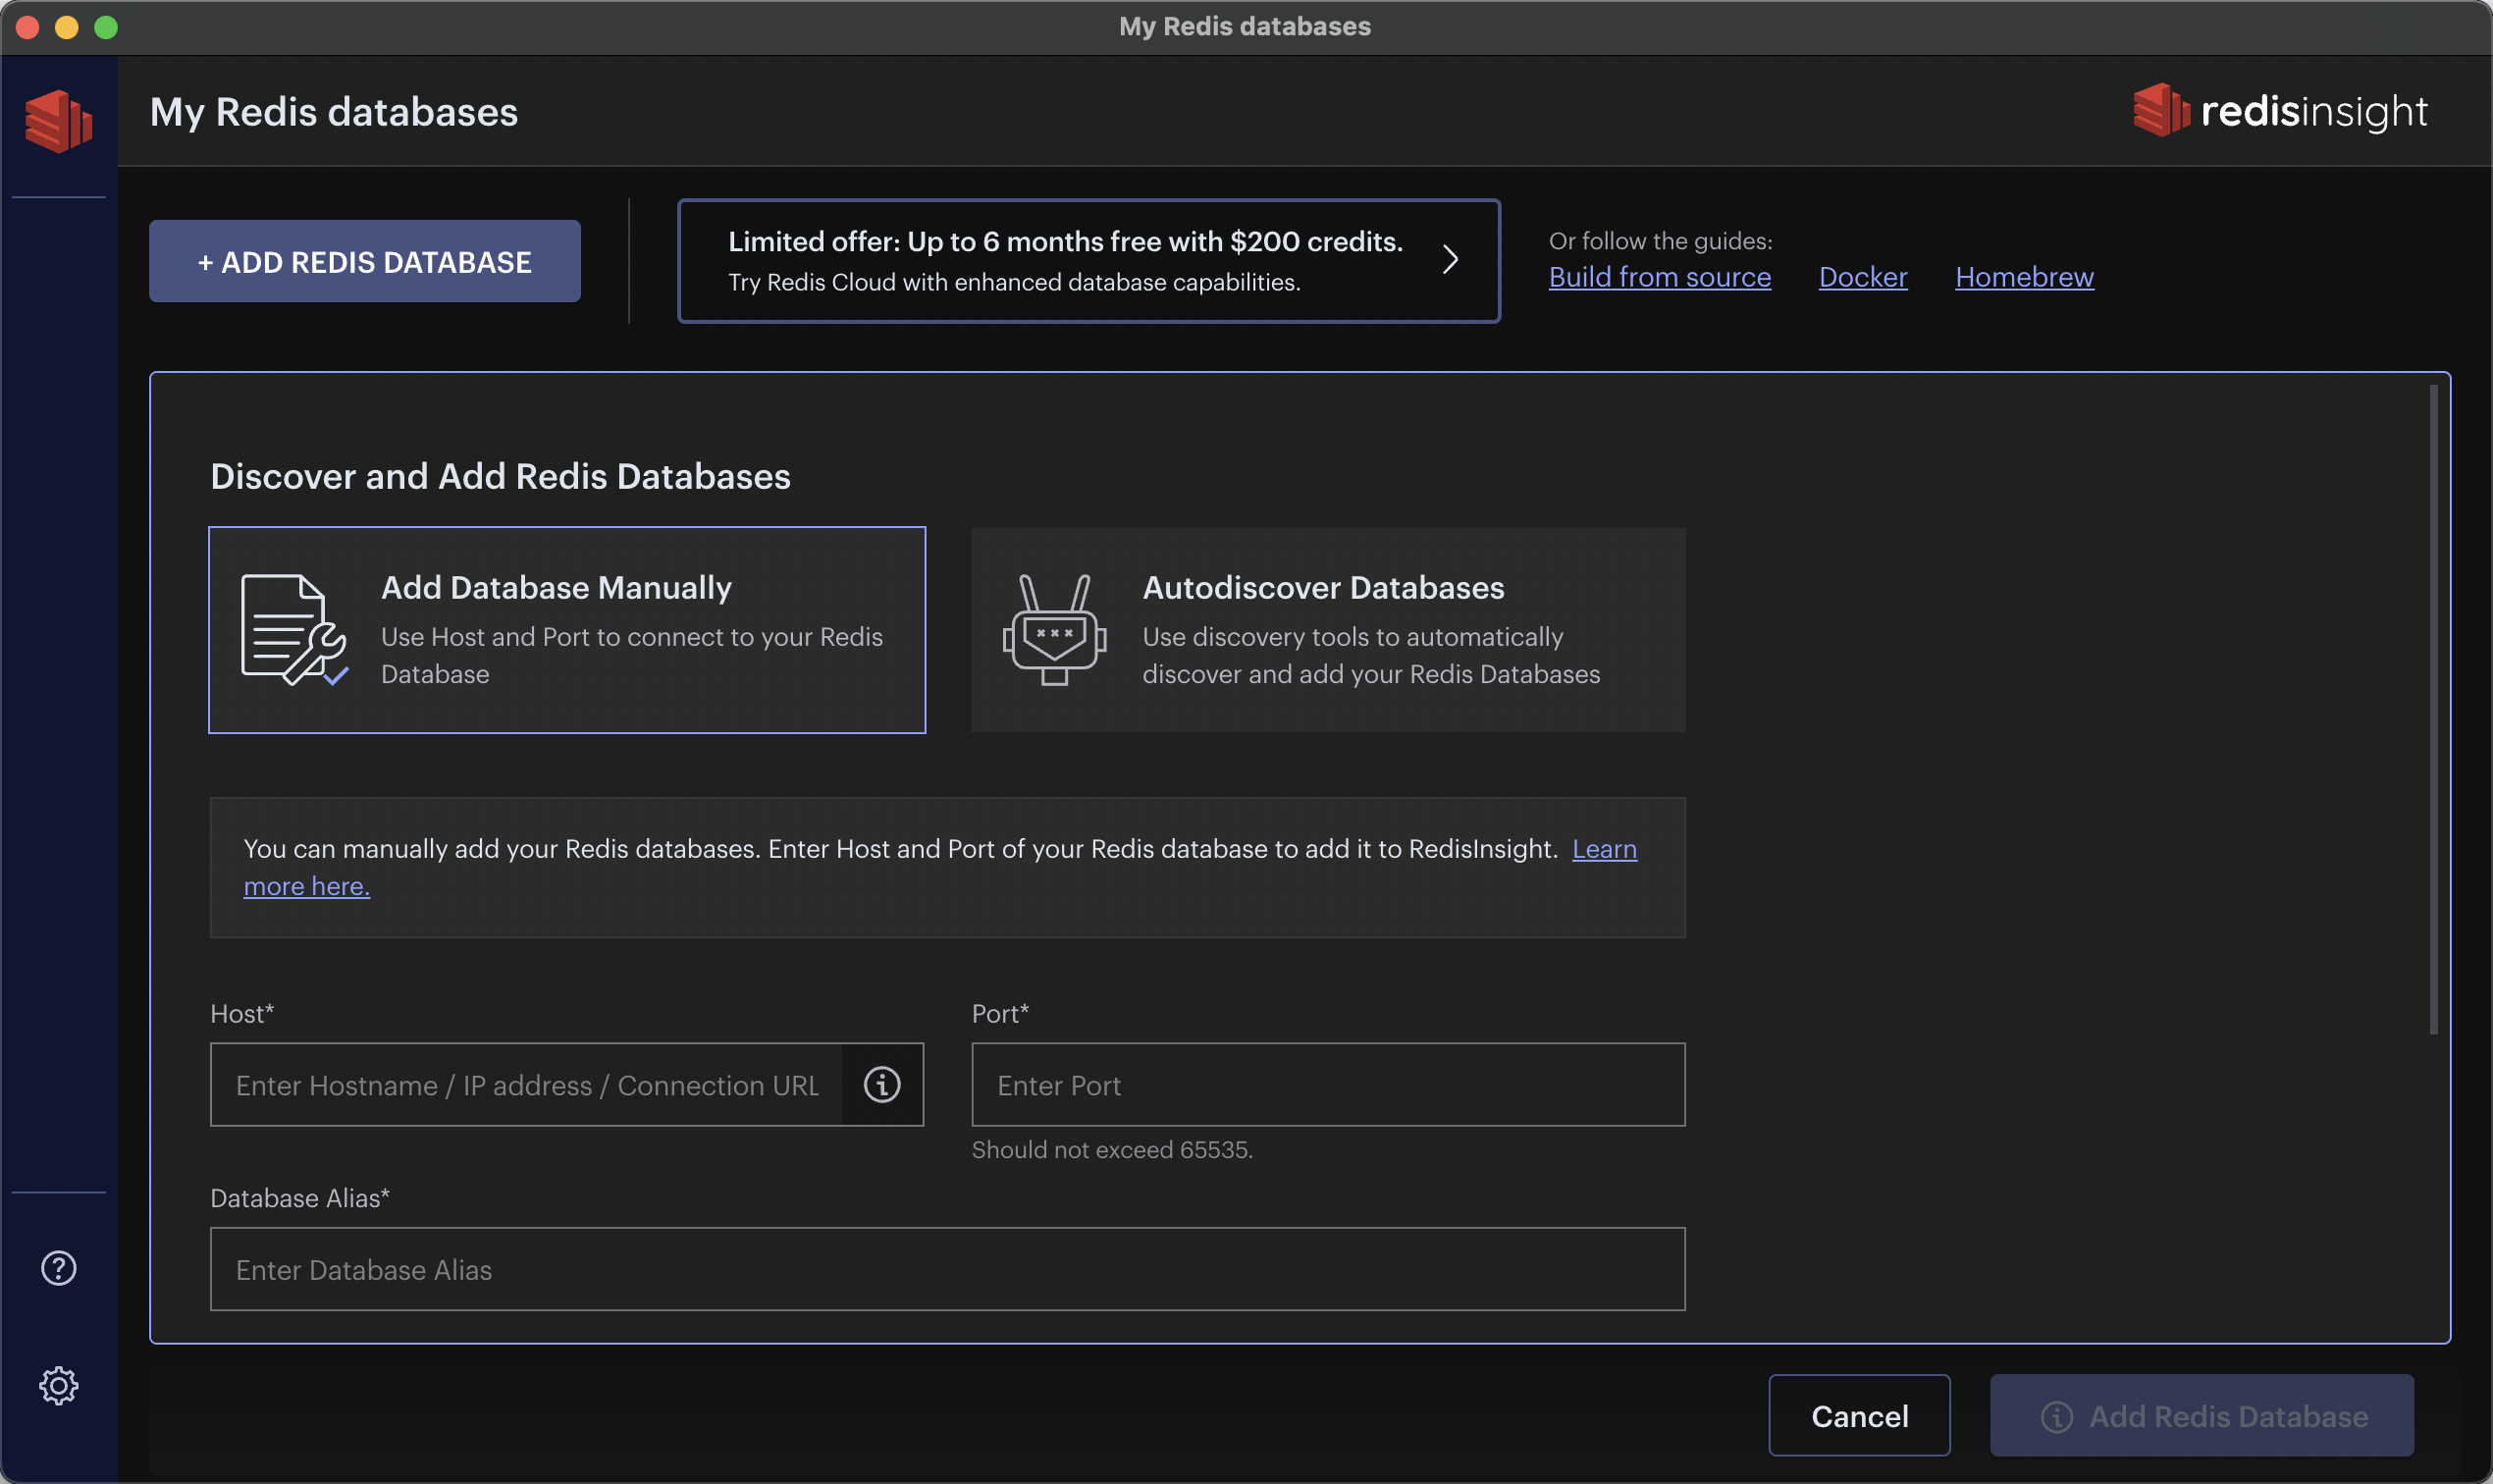Open the Homebrew guide link
2493x1484 pixels.
(x=2024, y=277)
